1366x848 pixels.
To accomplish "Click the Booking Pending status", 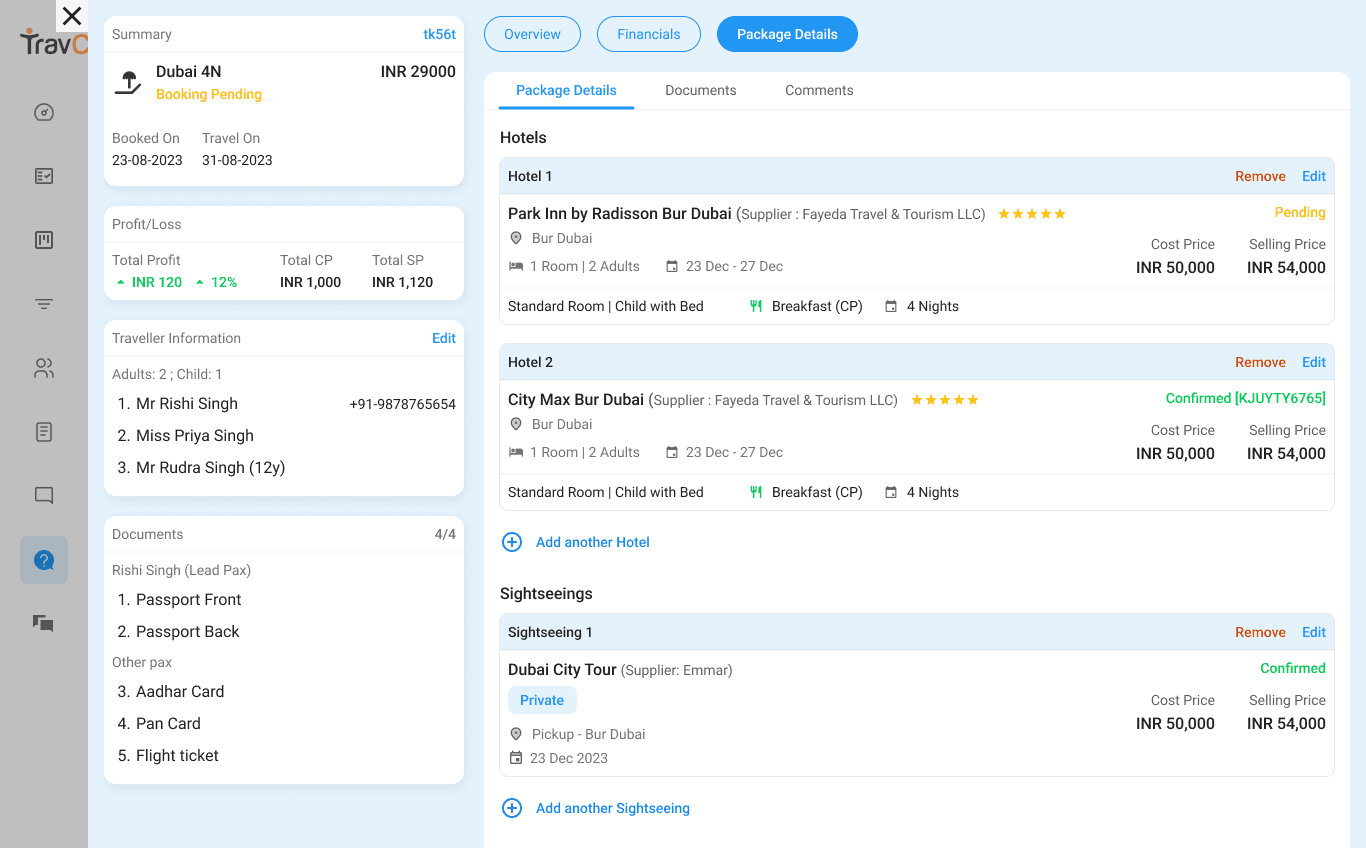I will [x=209, y=94].
